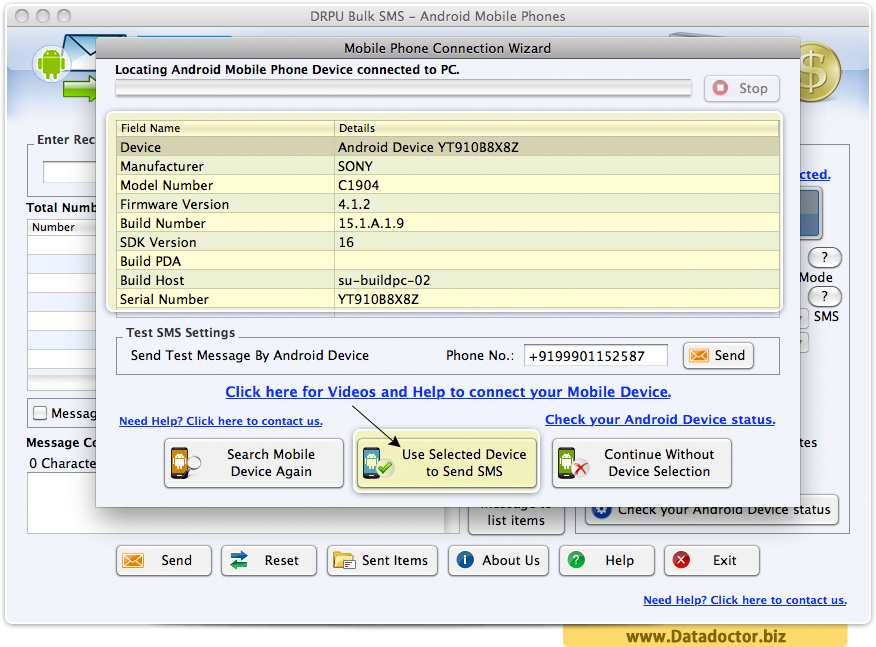Select the Build Number 15.1.A.1.9 row

tap(447, 223)
